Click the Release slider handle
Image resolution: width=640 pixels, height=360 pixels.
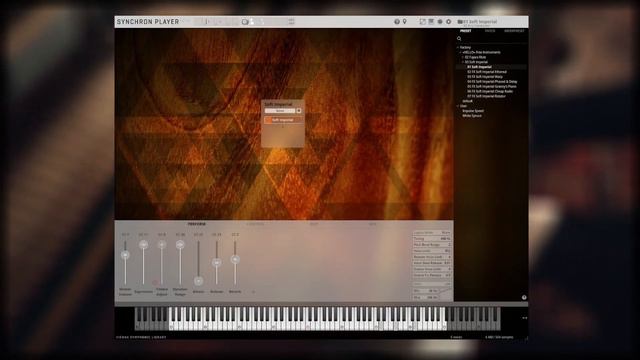217,262
